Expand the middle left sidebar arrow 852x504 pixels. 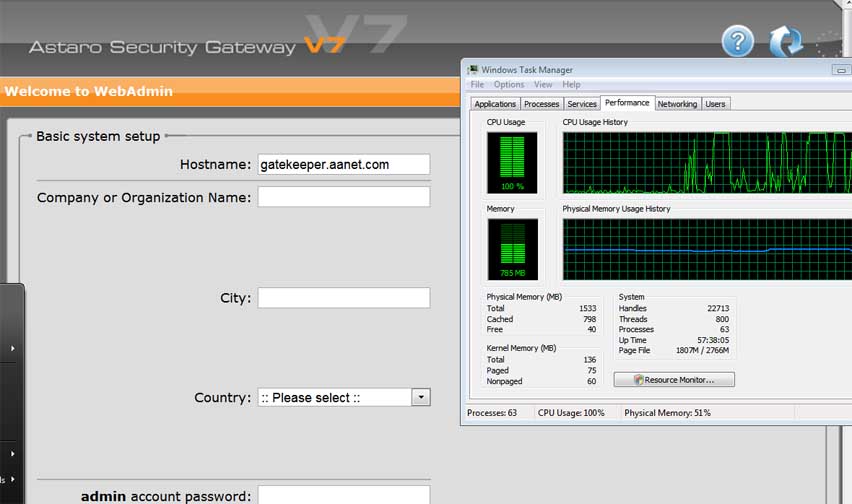click(12, 453)
